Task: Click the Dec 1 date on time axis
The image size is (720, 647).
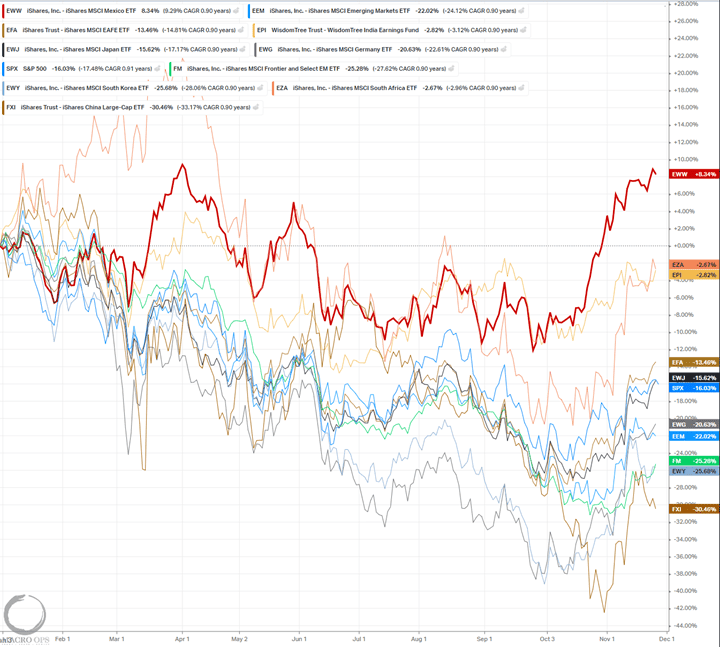Action: coord(667,639)
